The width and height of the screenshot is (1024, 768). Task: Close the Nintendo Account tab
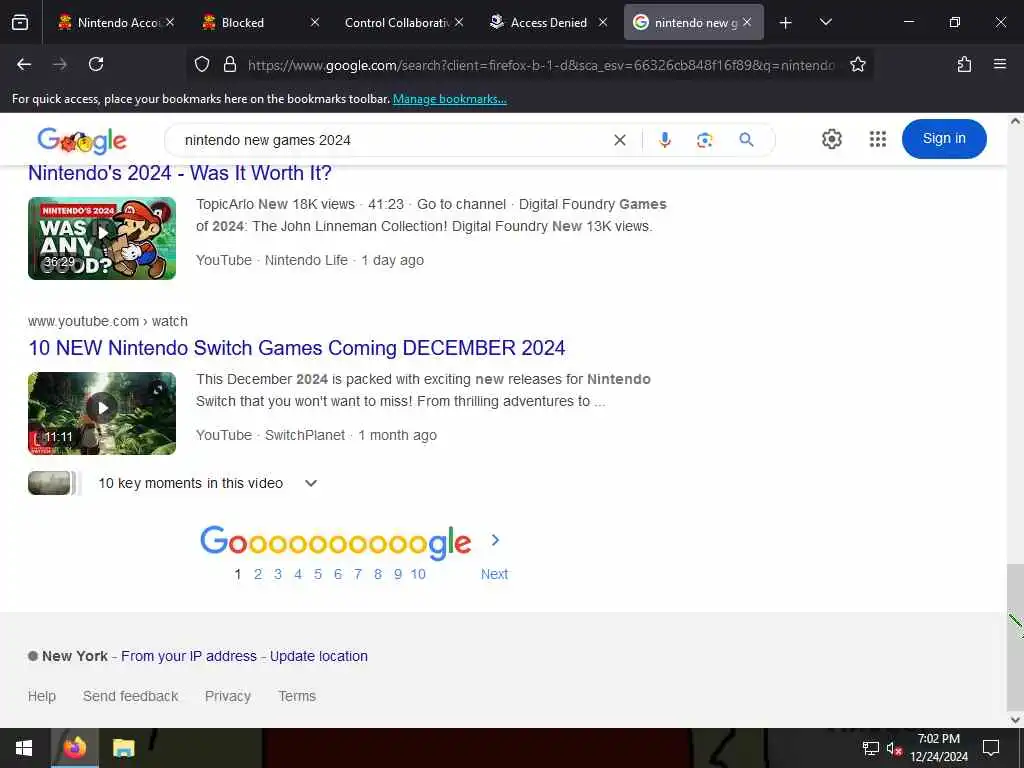point(170,22)
